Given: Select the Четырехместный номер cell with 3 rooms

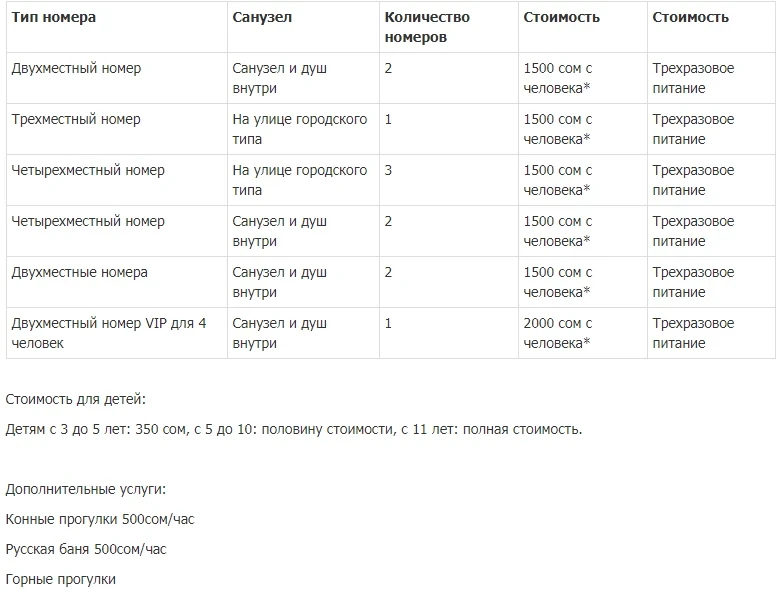Looking at the screenshot, I should coord(88,170).
